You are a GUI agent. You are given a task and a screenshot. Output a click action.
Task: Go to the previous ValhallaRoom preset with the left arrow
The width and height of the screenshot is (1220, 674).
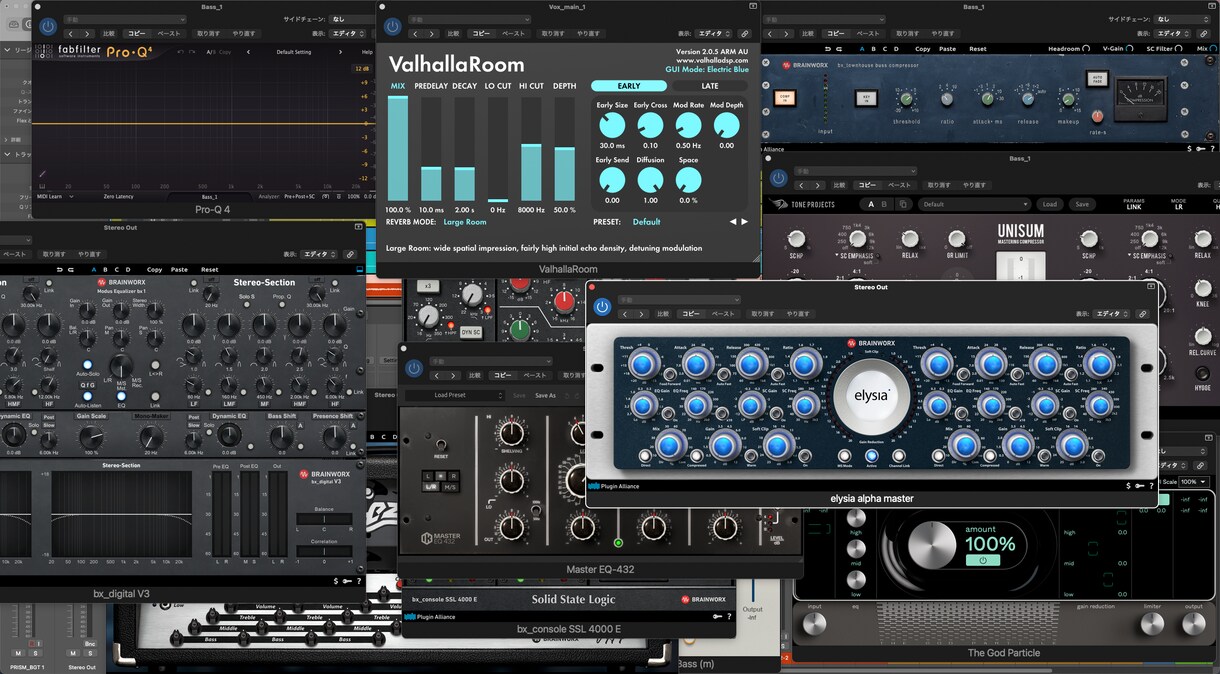[732, 221]
